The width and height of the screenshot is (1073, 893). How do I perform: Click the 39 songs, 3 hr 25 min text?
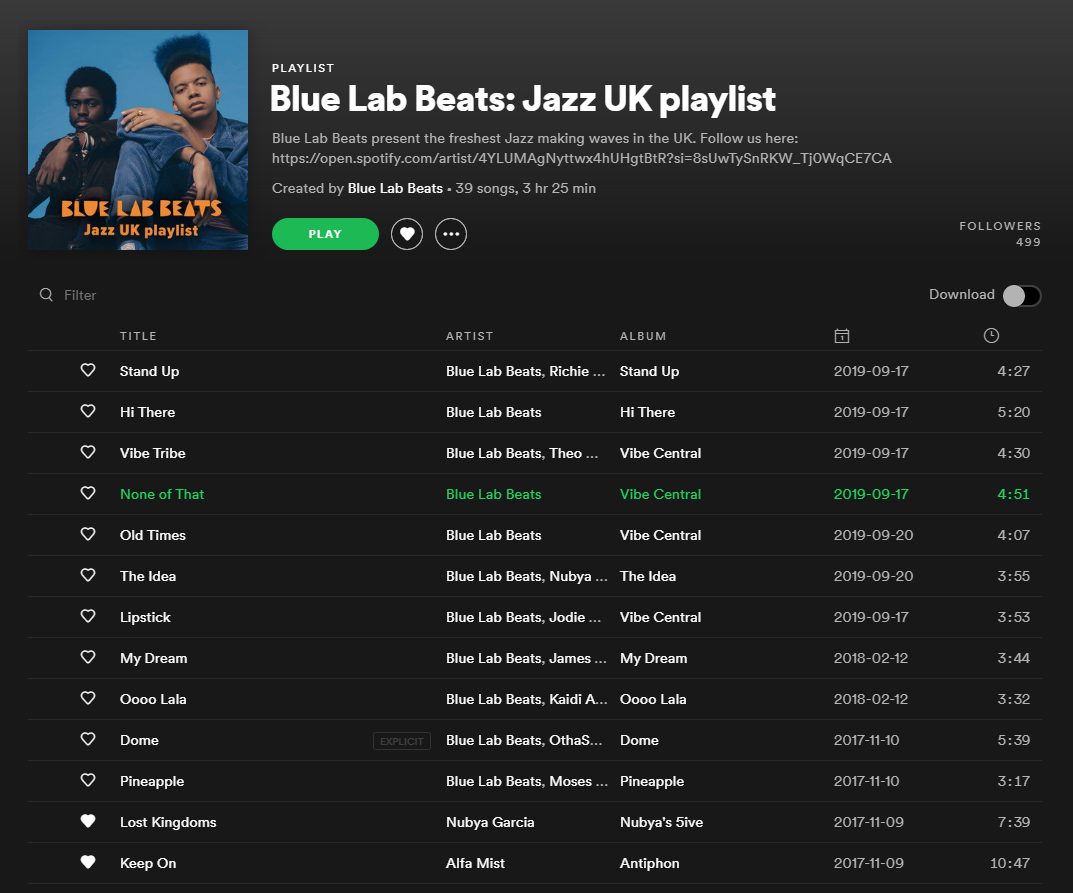[526, 188]
